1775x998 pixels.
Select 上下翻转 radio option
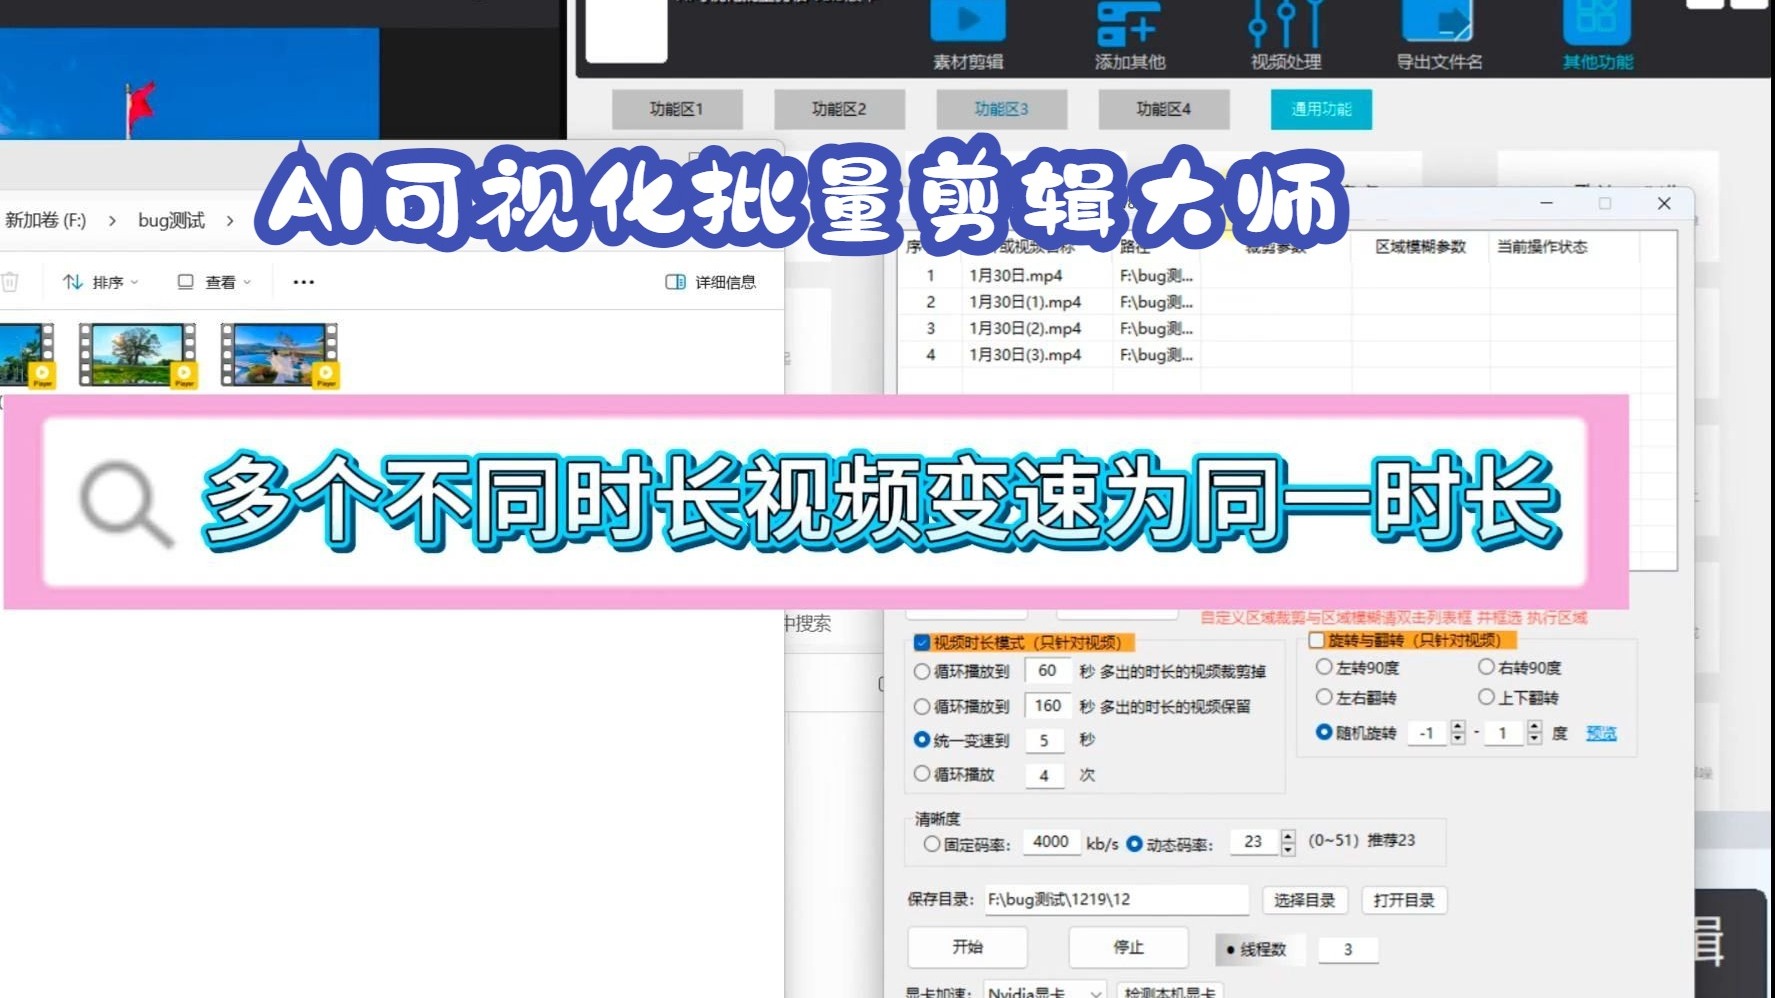1486,697
